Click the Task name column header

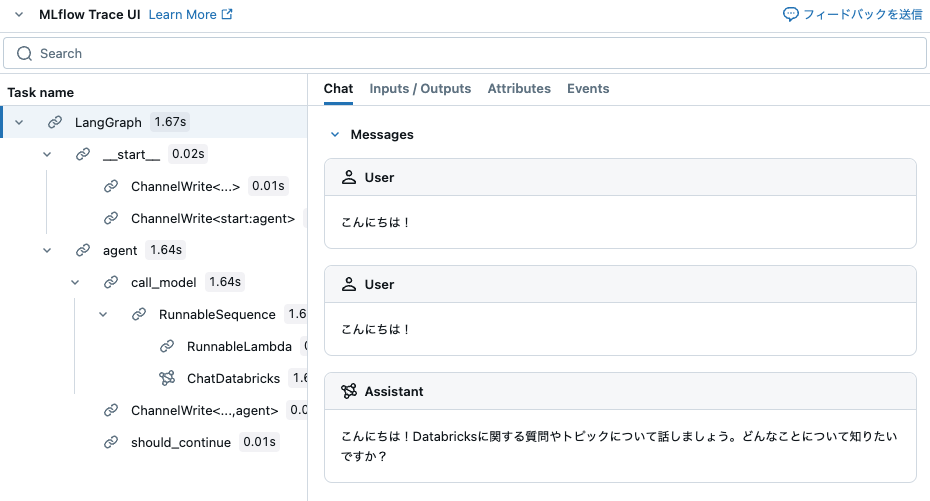pos(40,92)
